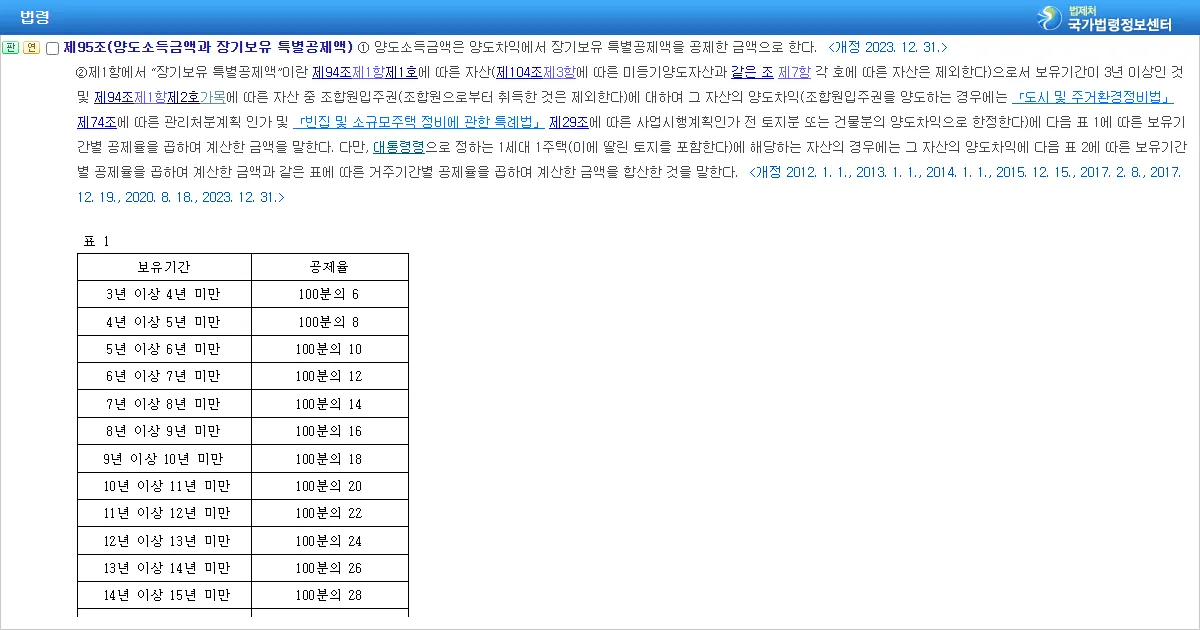Select the 표 1 table caption
The width and height of the screenshot is (1200, 630).
coord(96,241)
